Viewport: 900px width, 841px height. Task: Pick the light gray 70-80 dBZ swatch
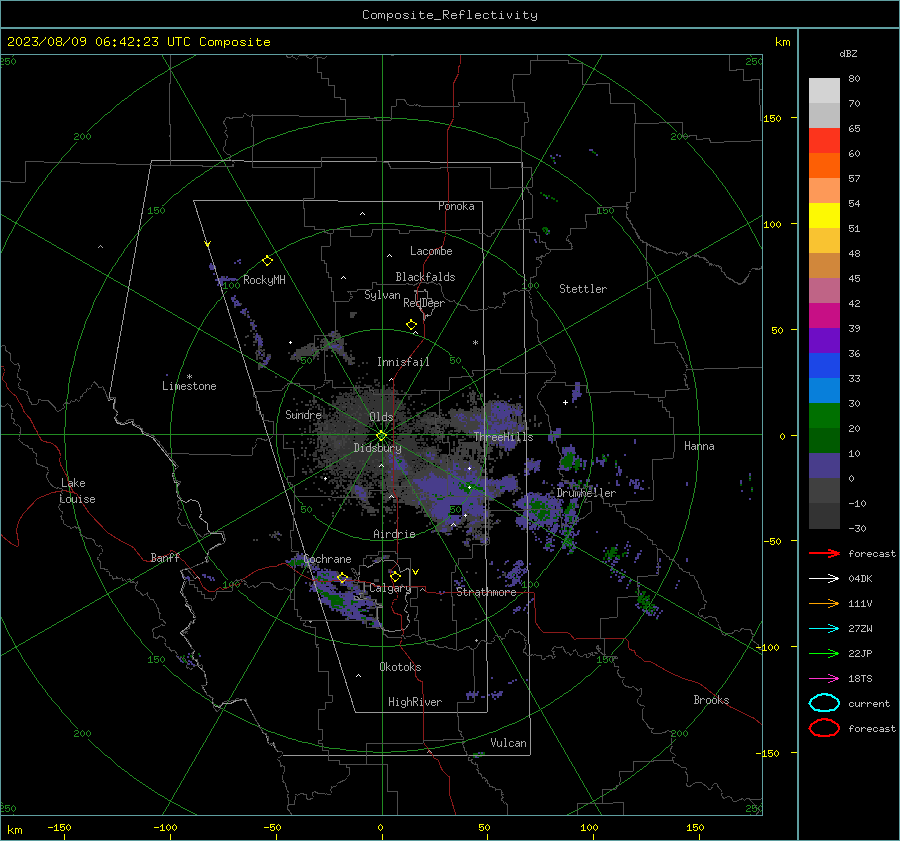pyautogui.click(x=824, y=91)
